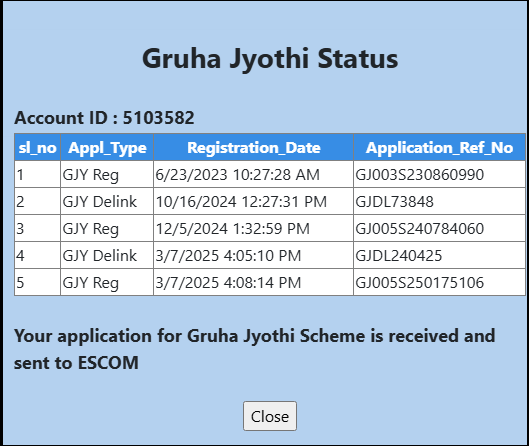Click the Close button
This screenshot has width=529, height=446.
click(270, 416)
